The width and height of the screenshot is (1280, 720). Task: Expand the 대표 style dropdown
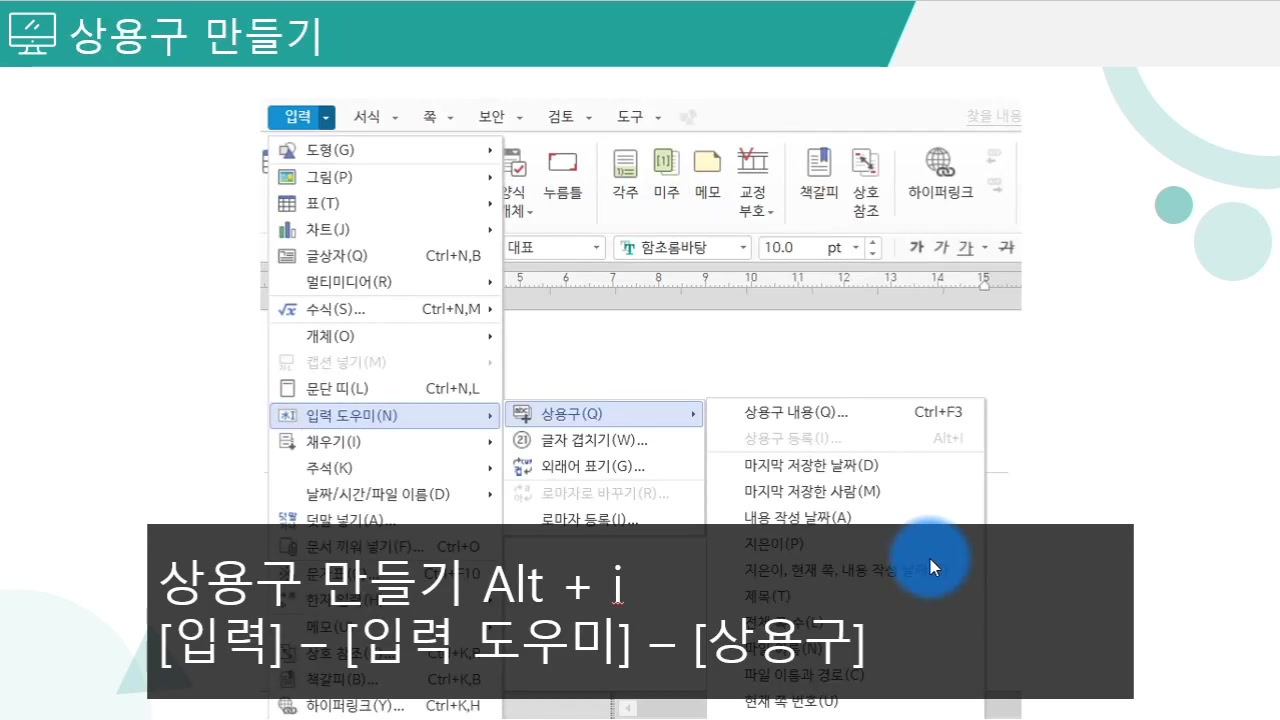[x=595, y=247]
